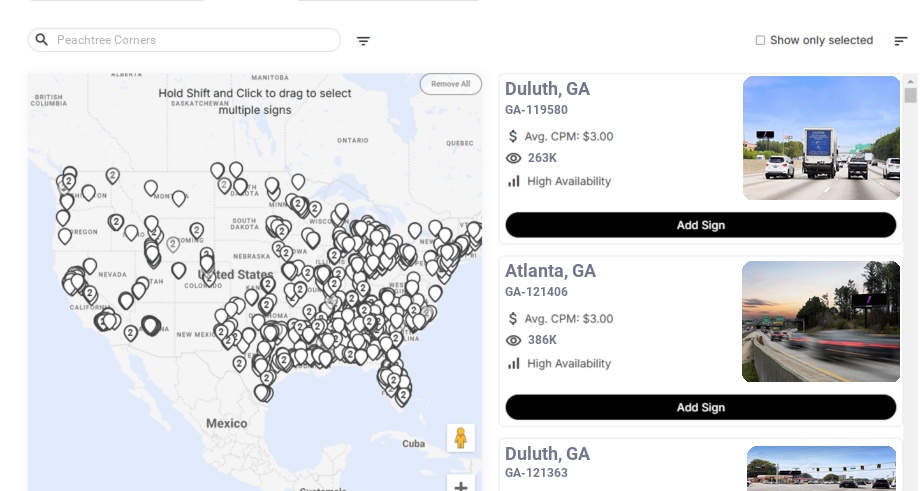Click the Avg. CPM dollar icon for Duluth
Screen dimensions: 920x491
coord(513,136)
